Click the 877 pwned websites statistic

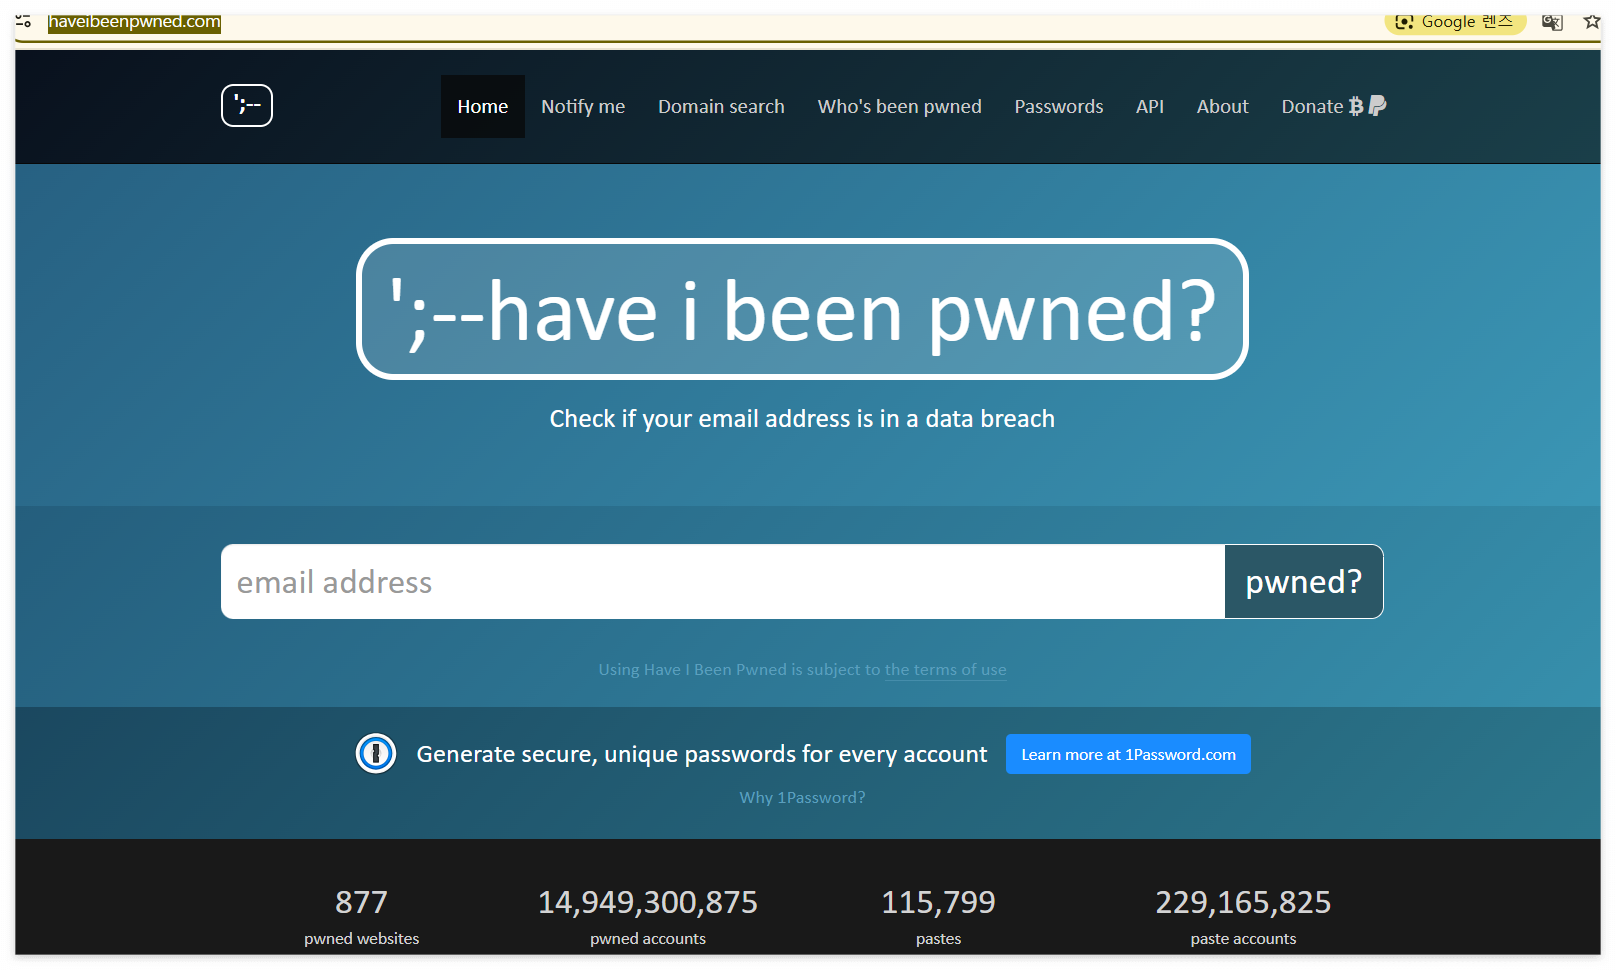(362, 916)
